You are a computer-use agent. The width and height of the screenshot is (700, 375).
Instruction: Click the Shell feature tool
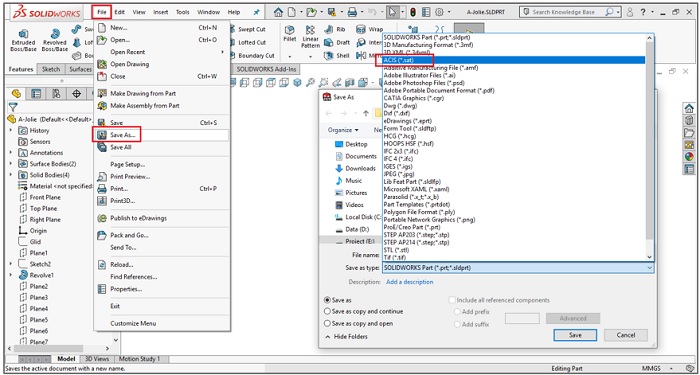[337, 56]
